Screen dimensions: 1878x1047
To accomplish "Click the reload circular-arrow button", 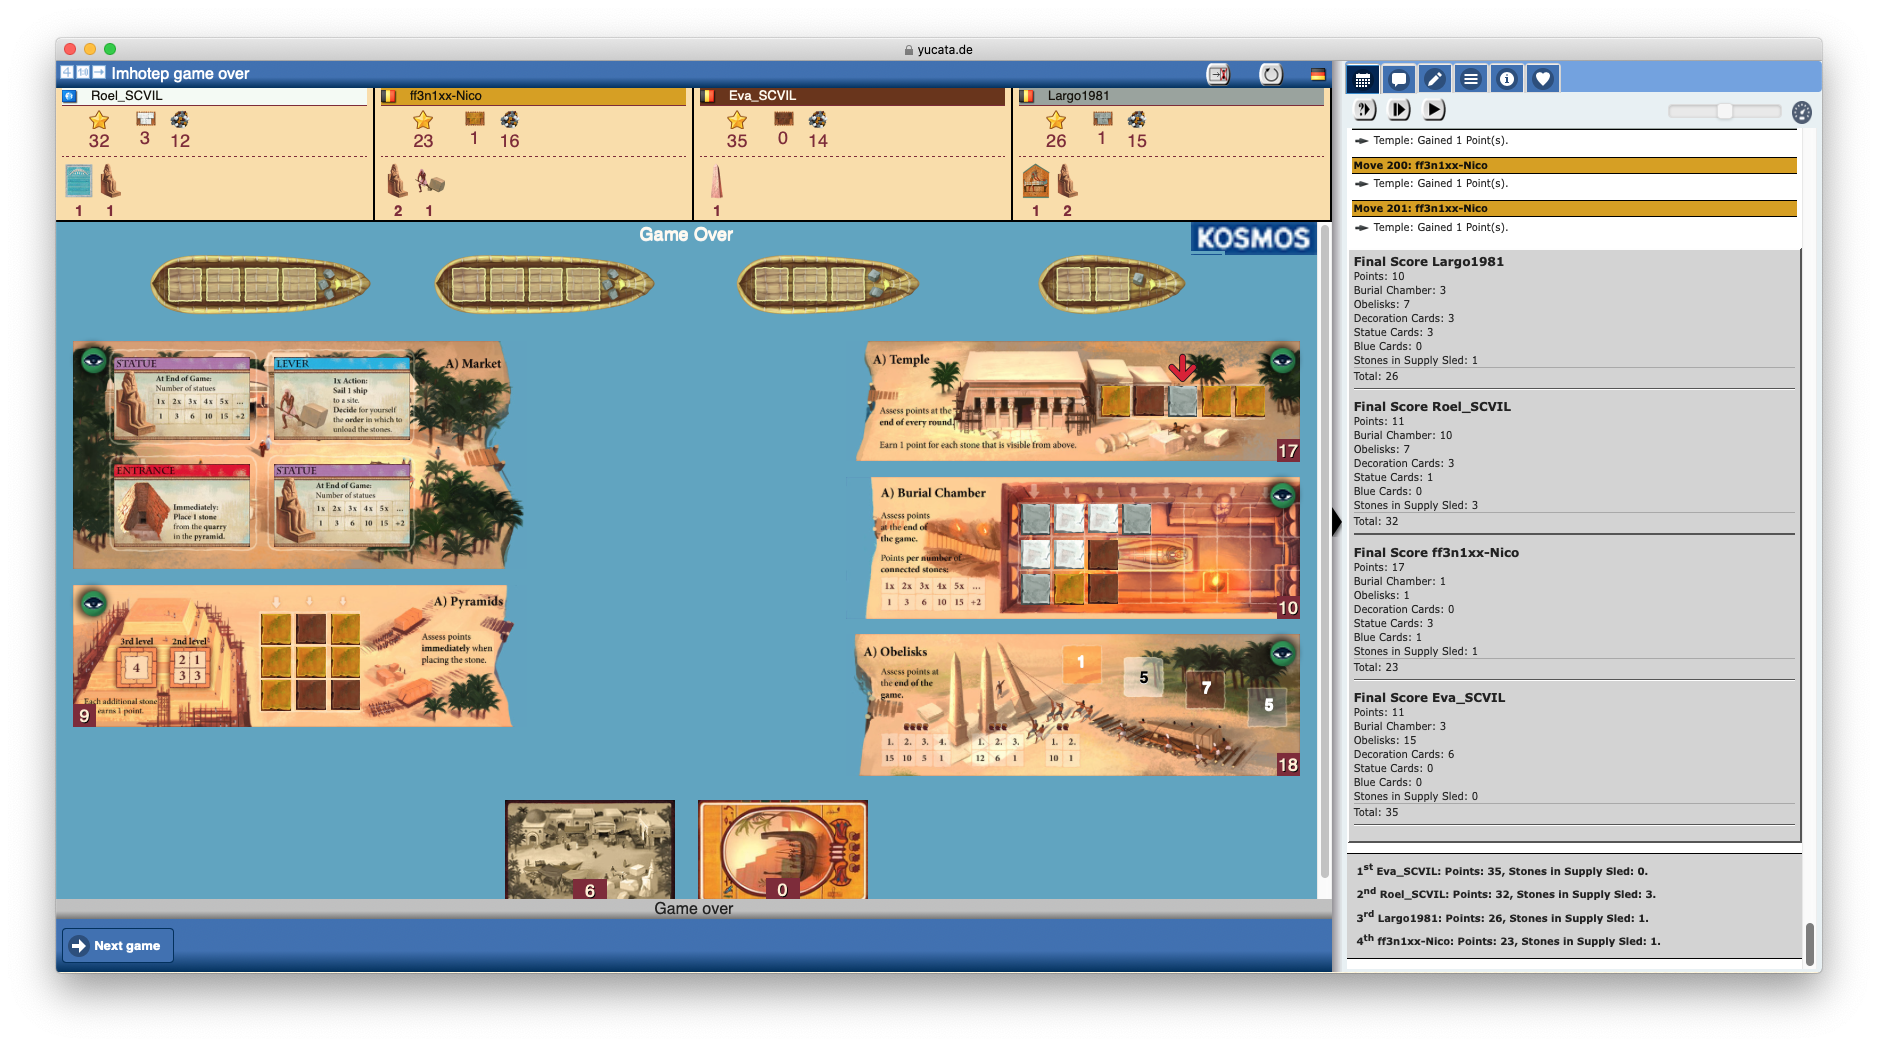I will pos(1270,74).
